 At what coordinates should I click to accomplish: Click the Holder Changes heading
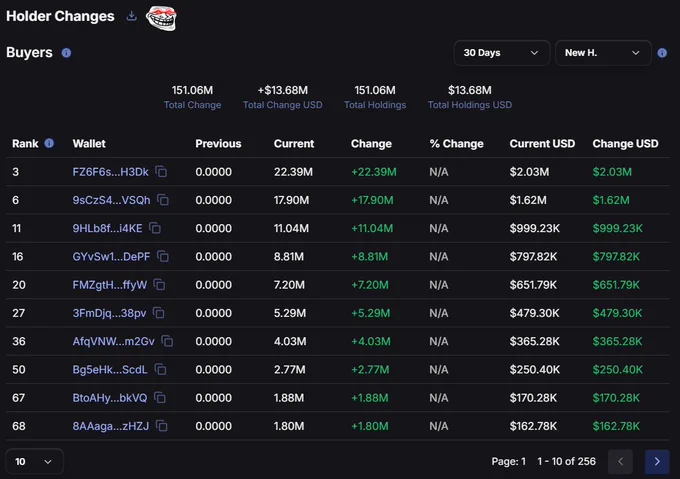click(x=60, y=16)
